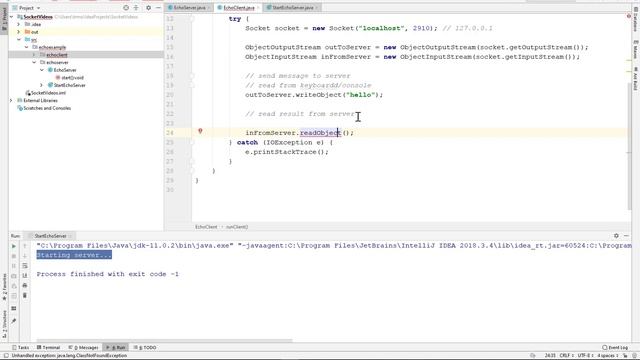Viewport: 640px width, 360px height.
Task: Click the Dump Threads camera icon
Action: 13,276
